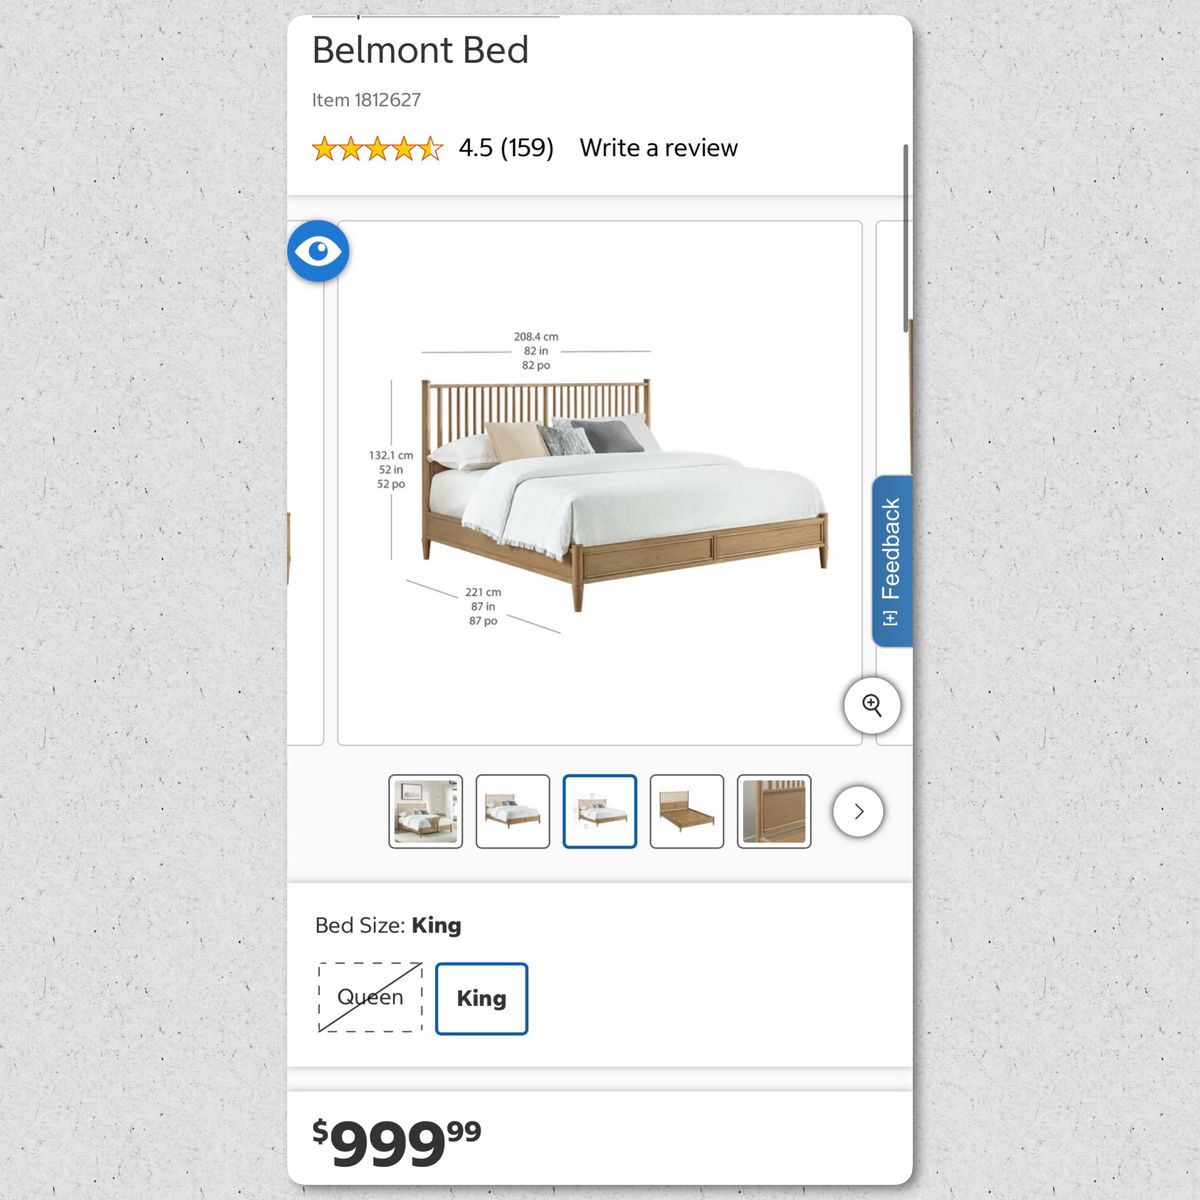Select the second bed thumbnail on white
The width and height of the screenshot is (1200, 1200).
pyautogui.click(x=512, y=811)
